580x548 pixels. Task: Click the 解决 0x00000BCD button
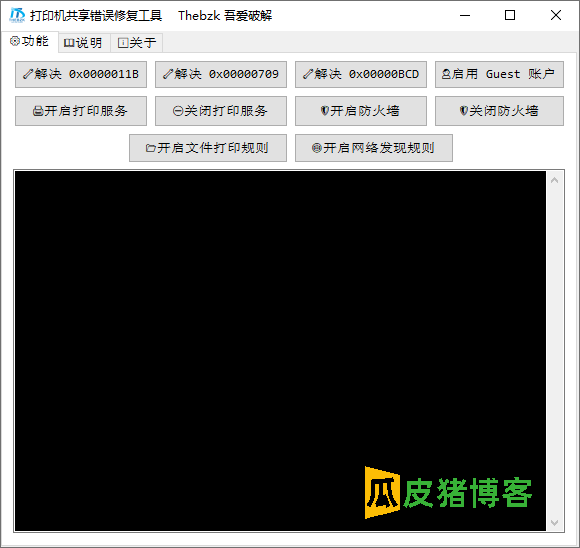pos(361,74)
